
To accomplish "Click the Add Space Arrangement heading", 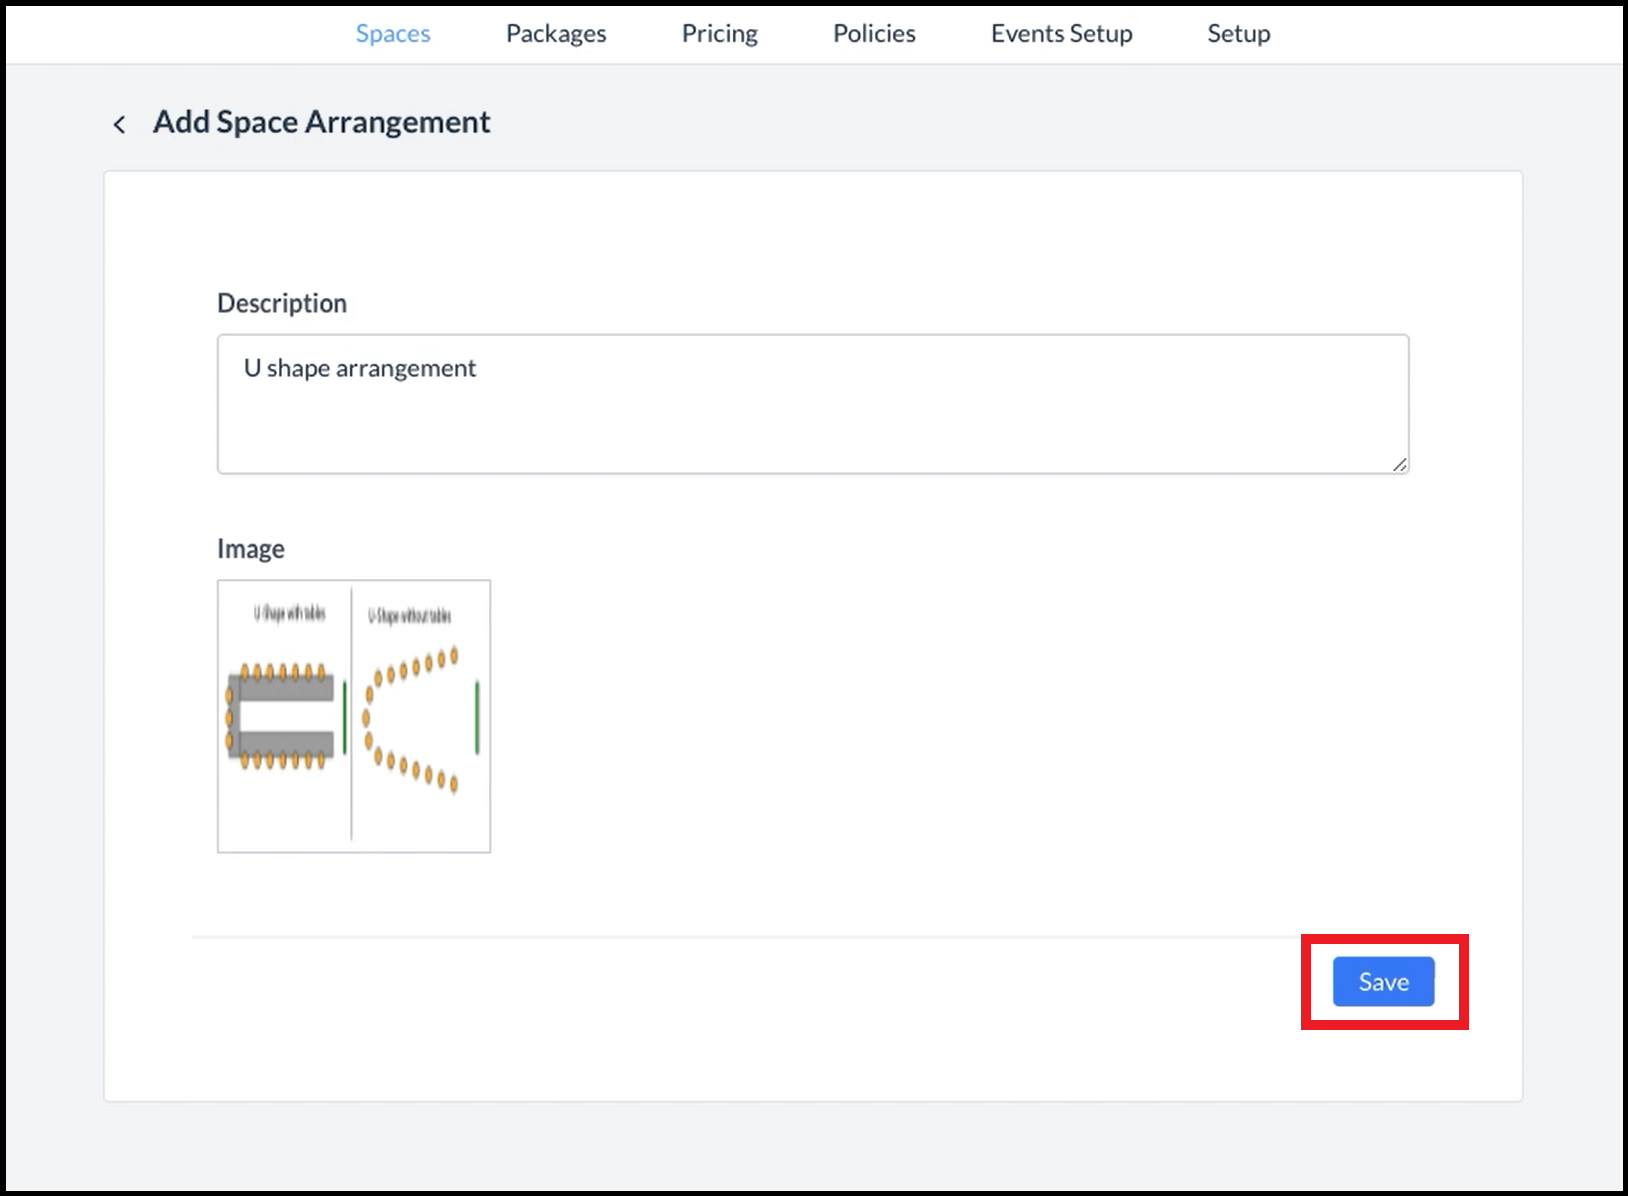I will click(321, 122).
